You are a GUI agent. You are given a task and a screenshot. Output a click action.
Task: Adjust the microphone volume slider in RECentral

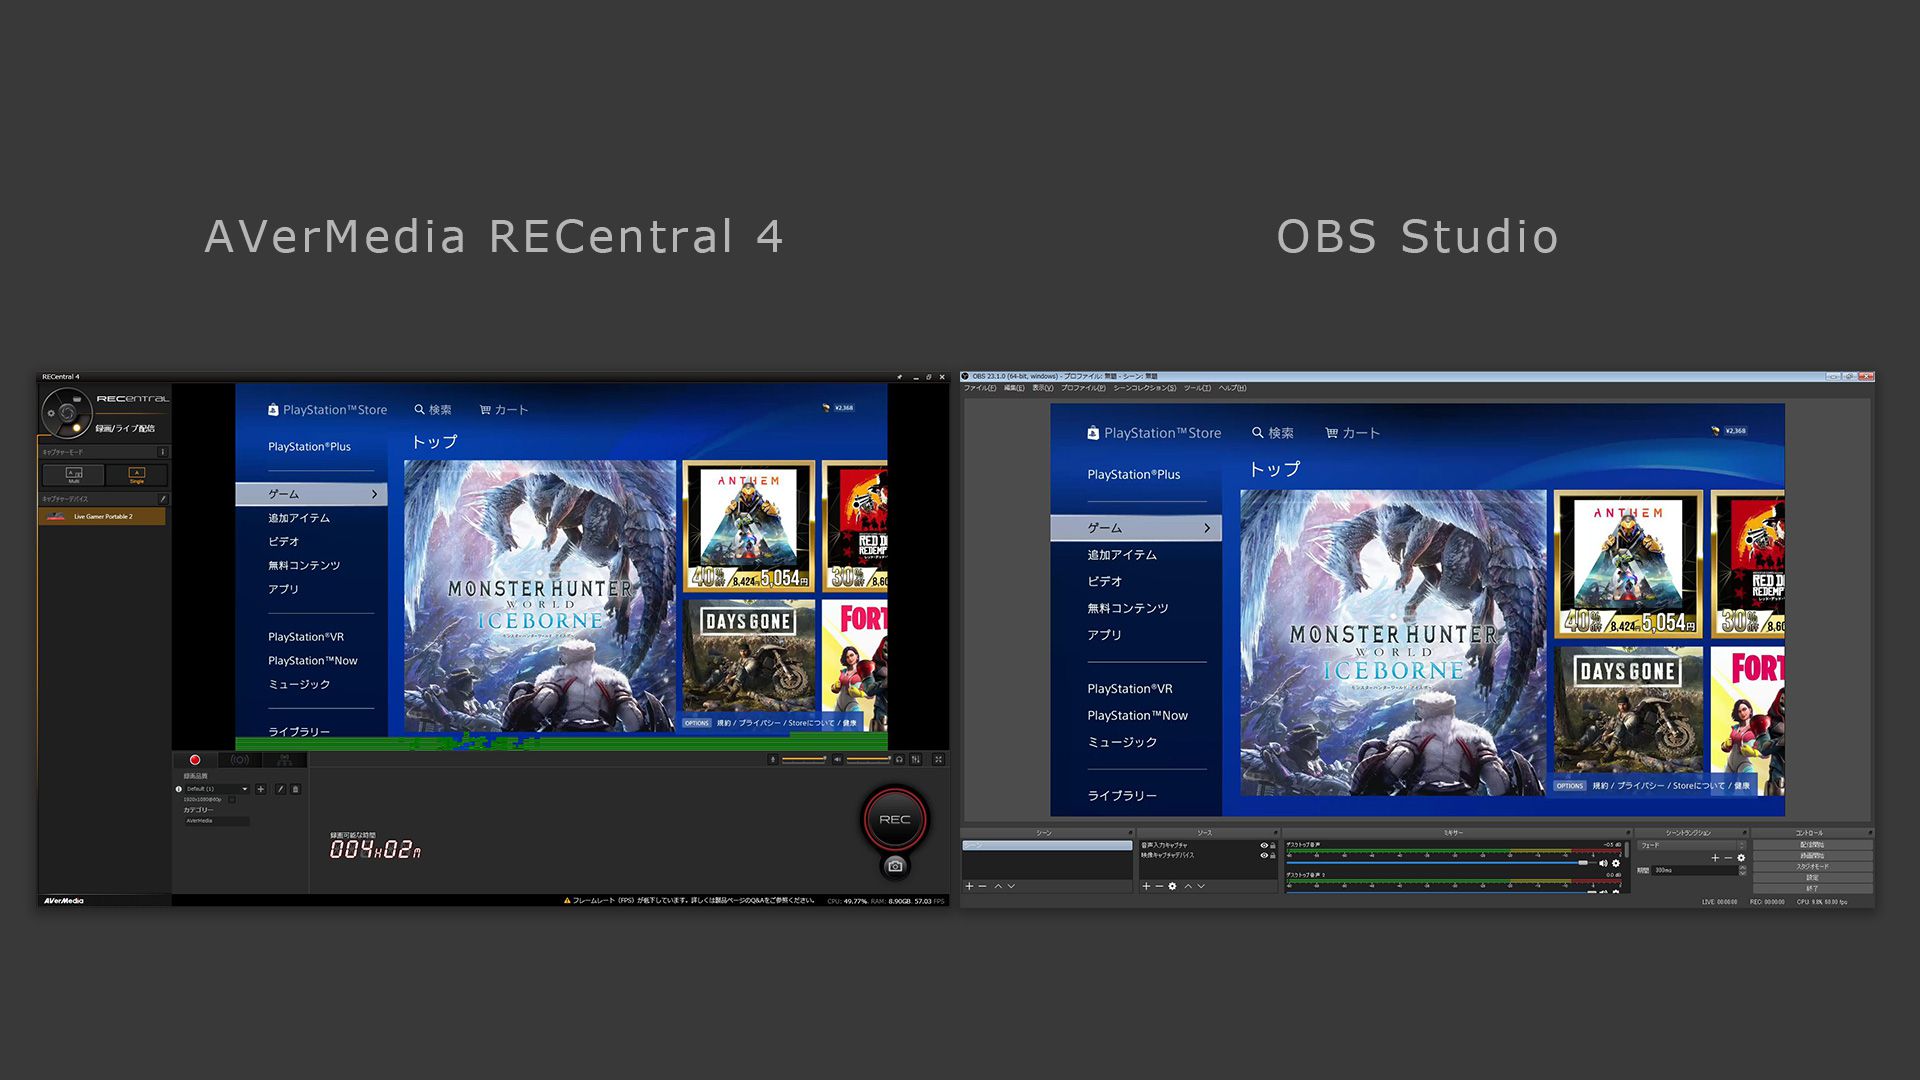pos(804,759)
